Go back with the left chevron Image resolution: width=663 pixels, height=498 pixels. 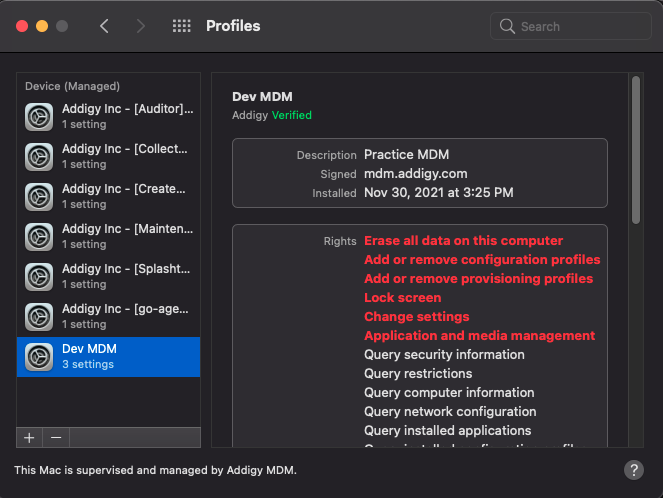pyautogui.click(x=104, y=26)
